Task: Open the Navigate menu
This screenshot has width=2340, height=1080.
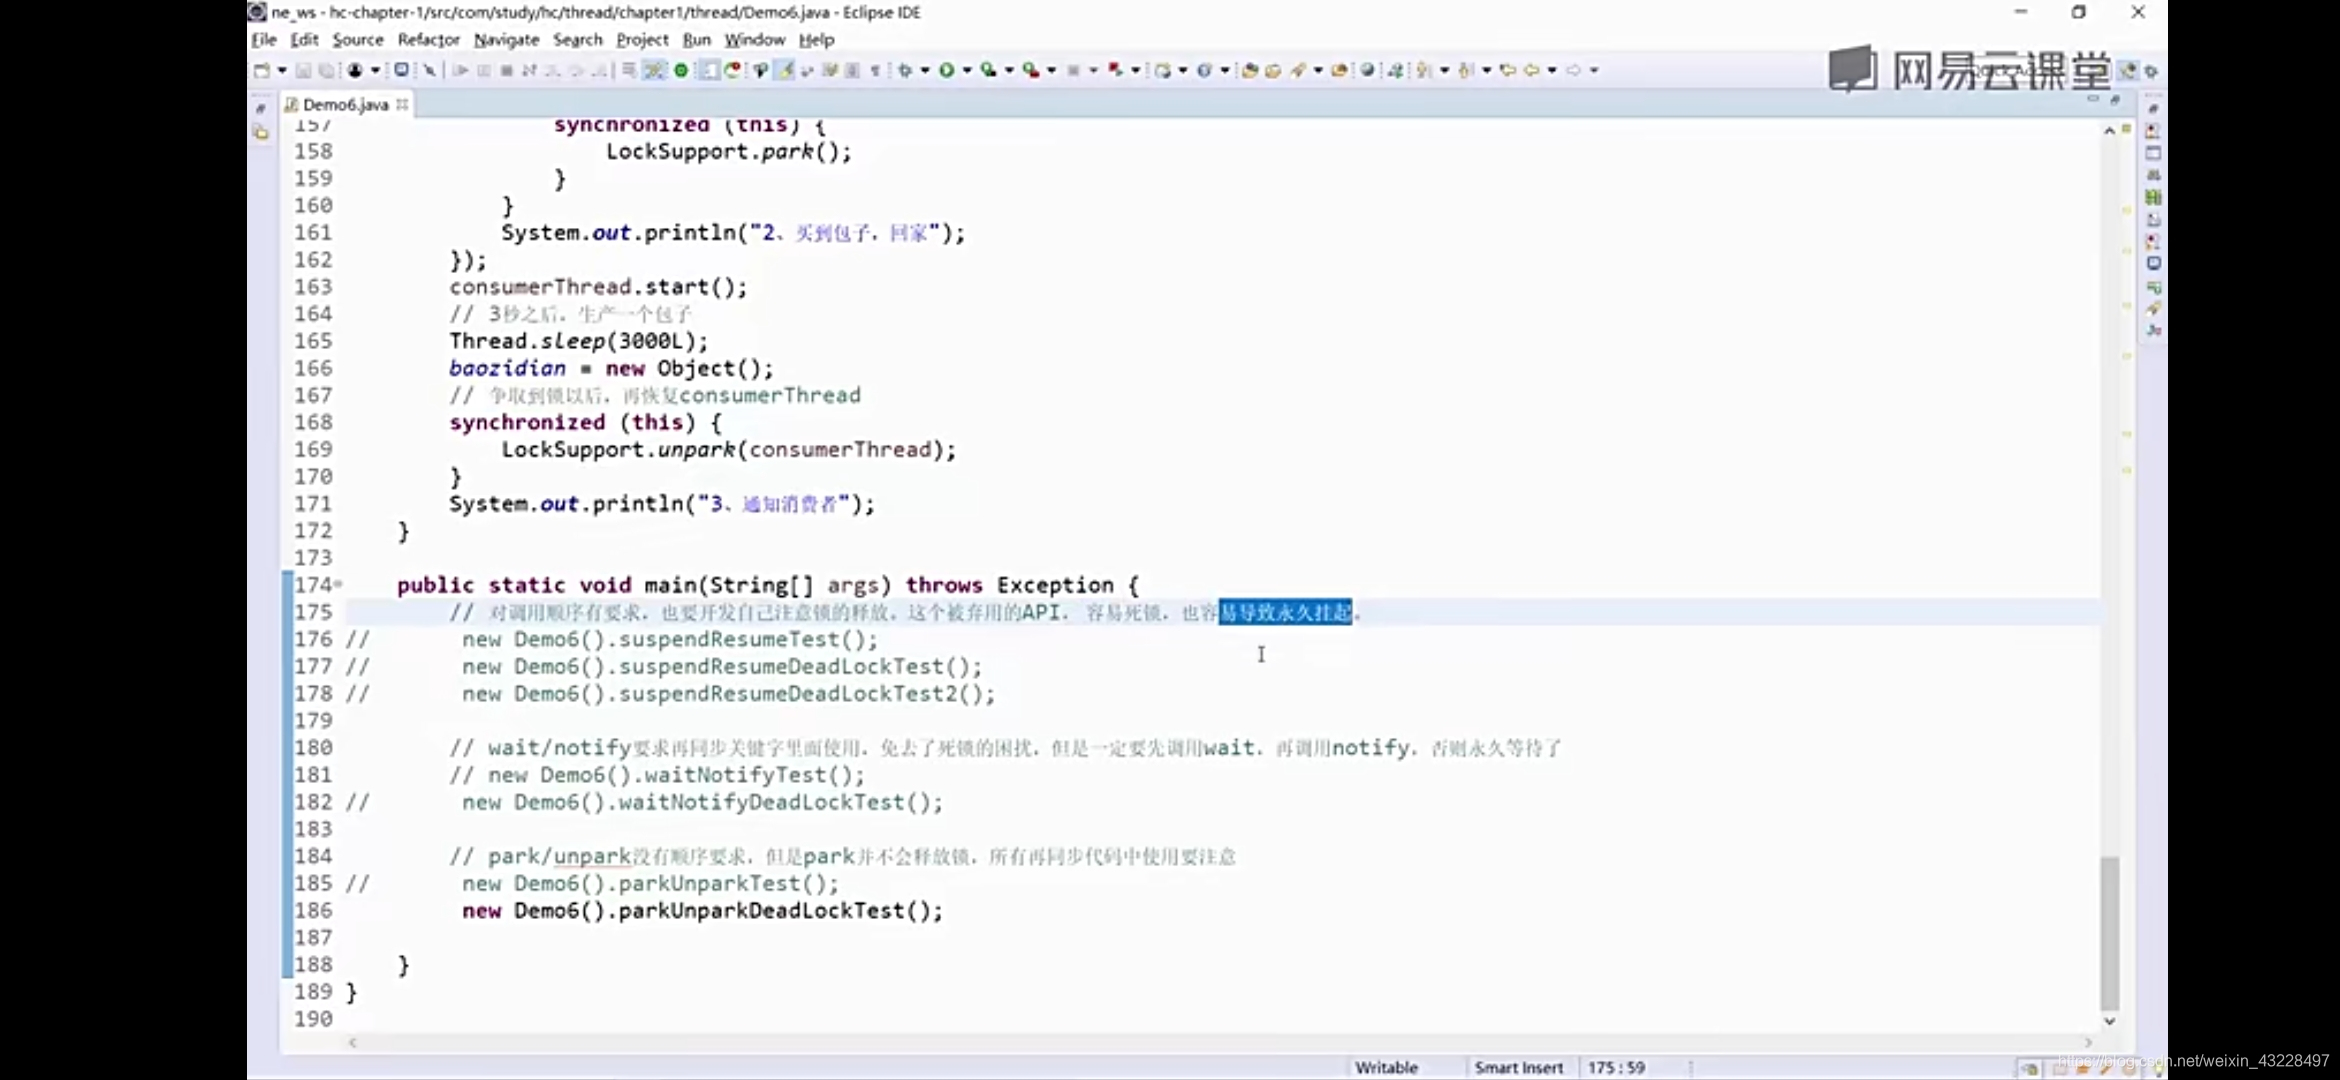Action: tap(506, 39)
